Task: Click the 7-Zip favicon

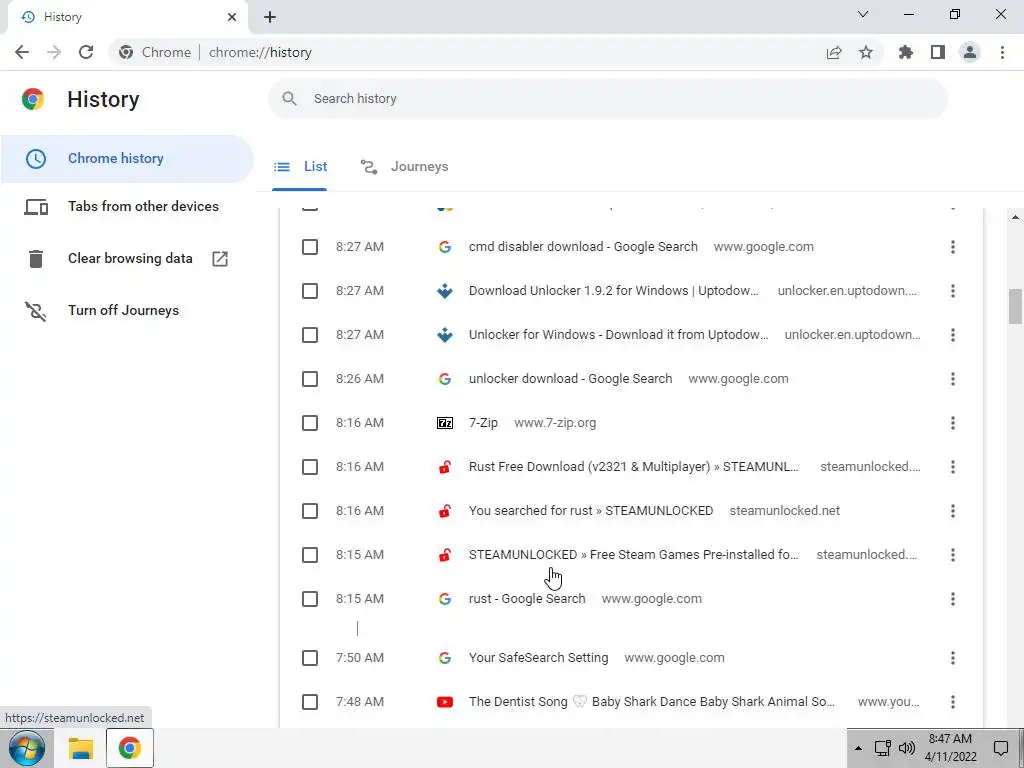Action: 445,423
